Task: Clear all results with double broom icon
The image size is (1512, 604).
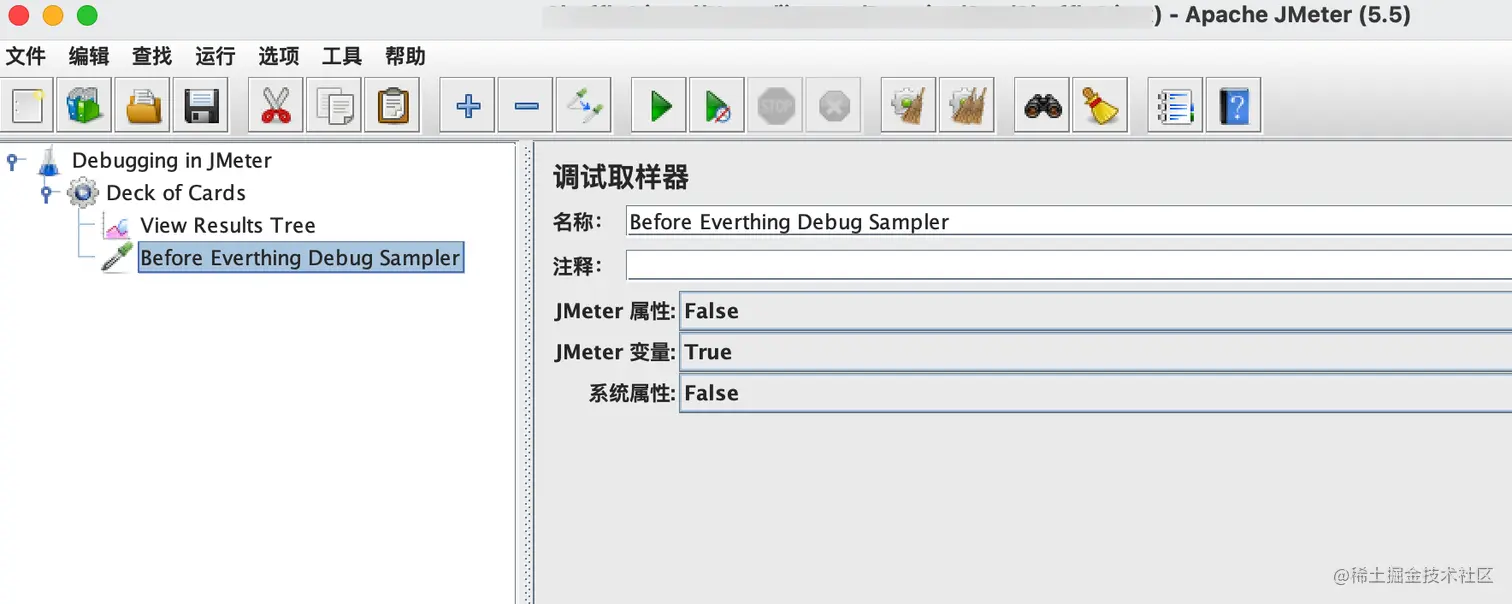Action: tap(967, 105)
